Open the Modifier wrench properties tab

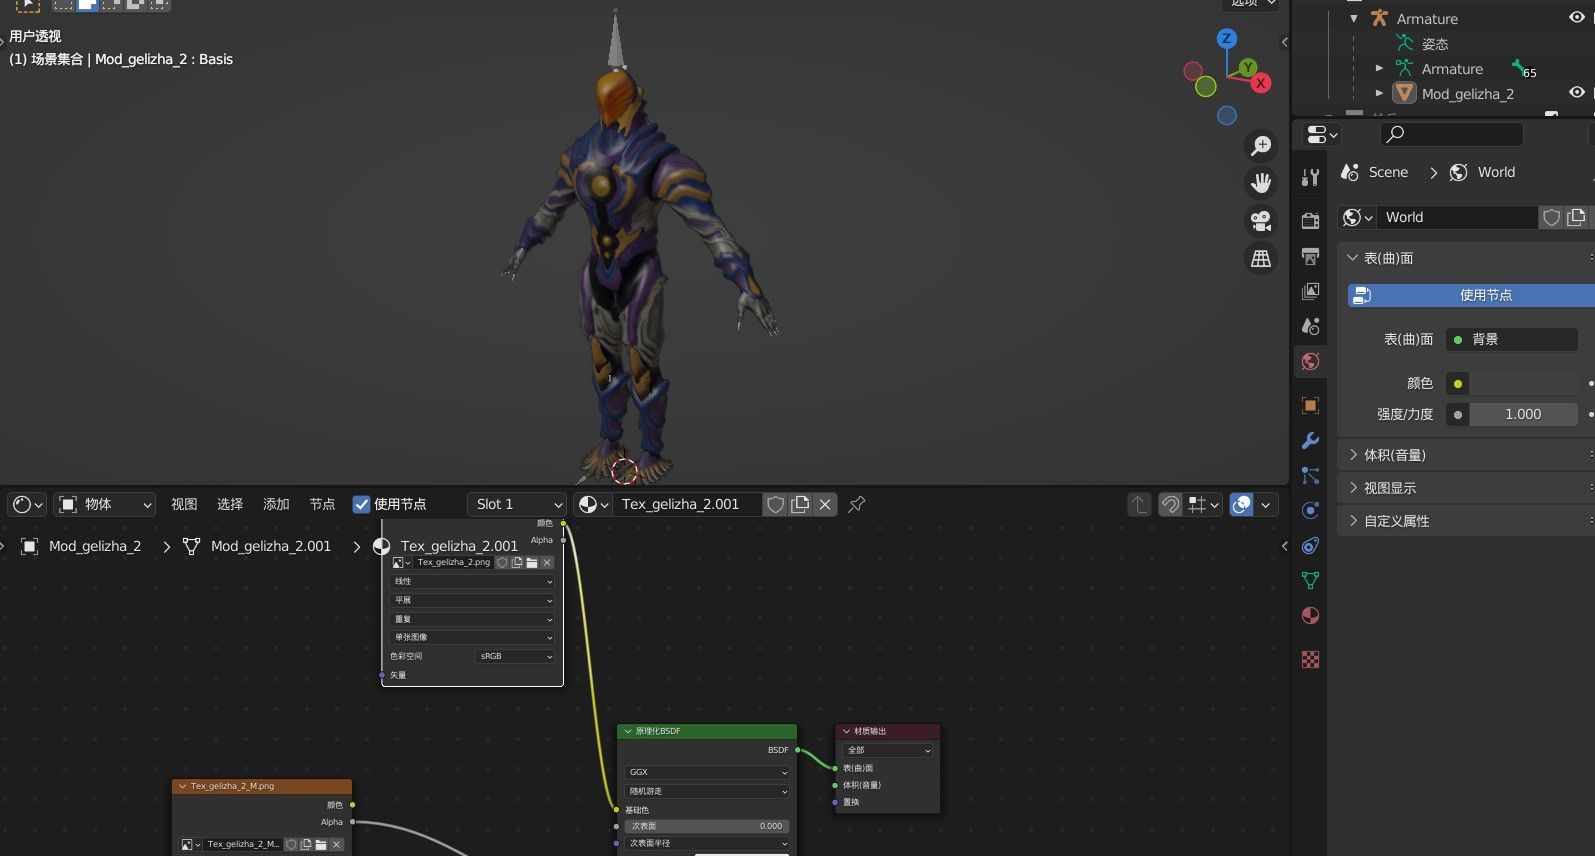pos(1310,441)
